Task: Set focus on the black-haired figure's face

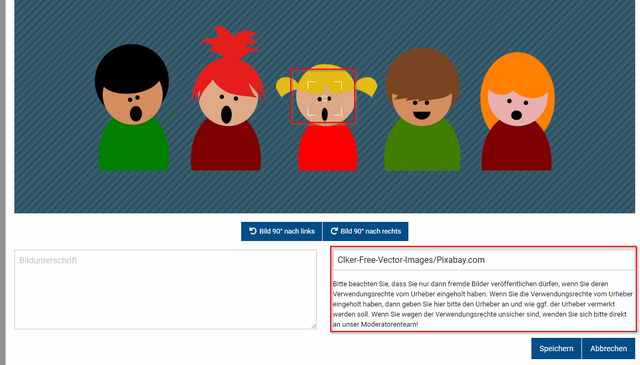Action: pyautogui.click(x=133, y=103)
